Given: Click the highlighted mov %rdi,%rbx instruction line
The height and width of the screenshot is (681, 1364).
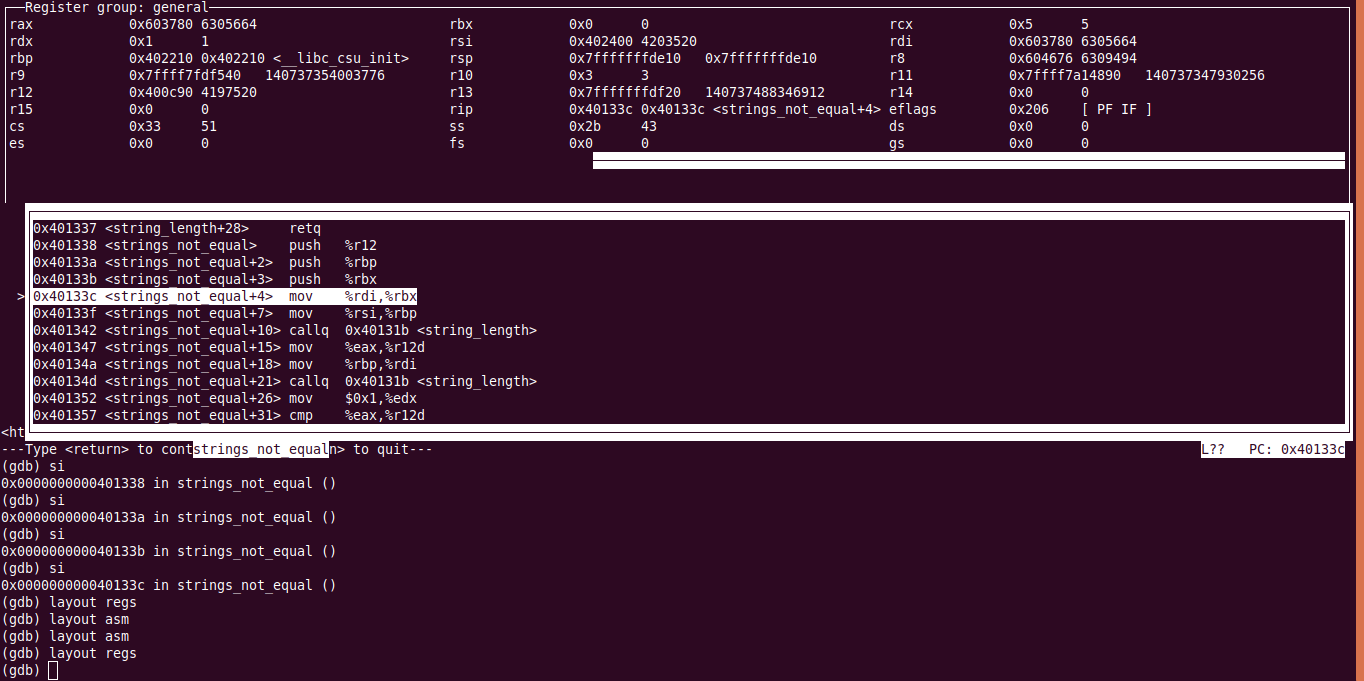Looking at the screenshot, I should click(225, 296).
